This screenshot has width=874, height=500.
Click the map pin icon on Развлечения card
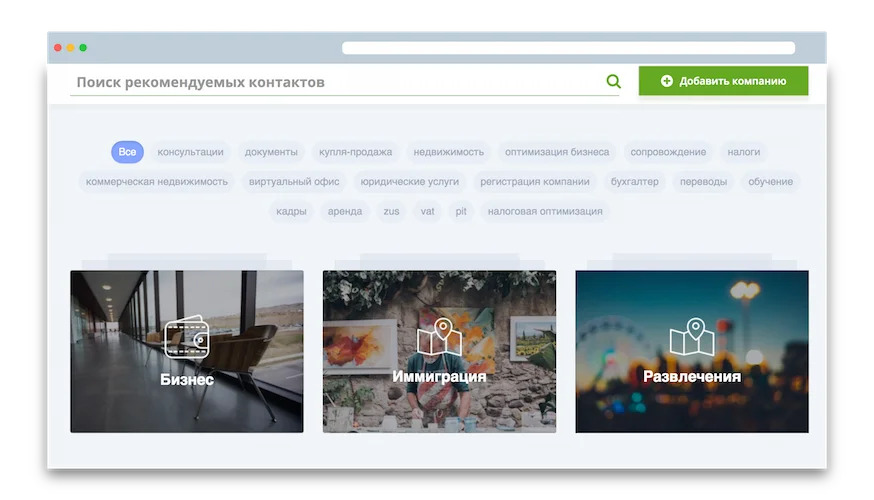point(692,337)
